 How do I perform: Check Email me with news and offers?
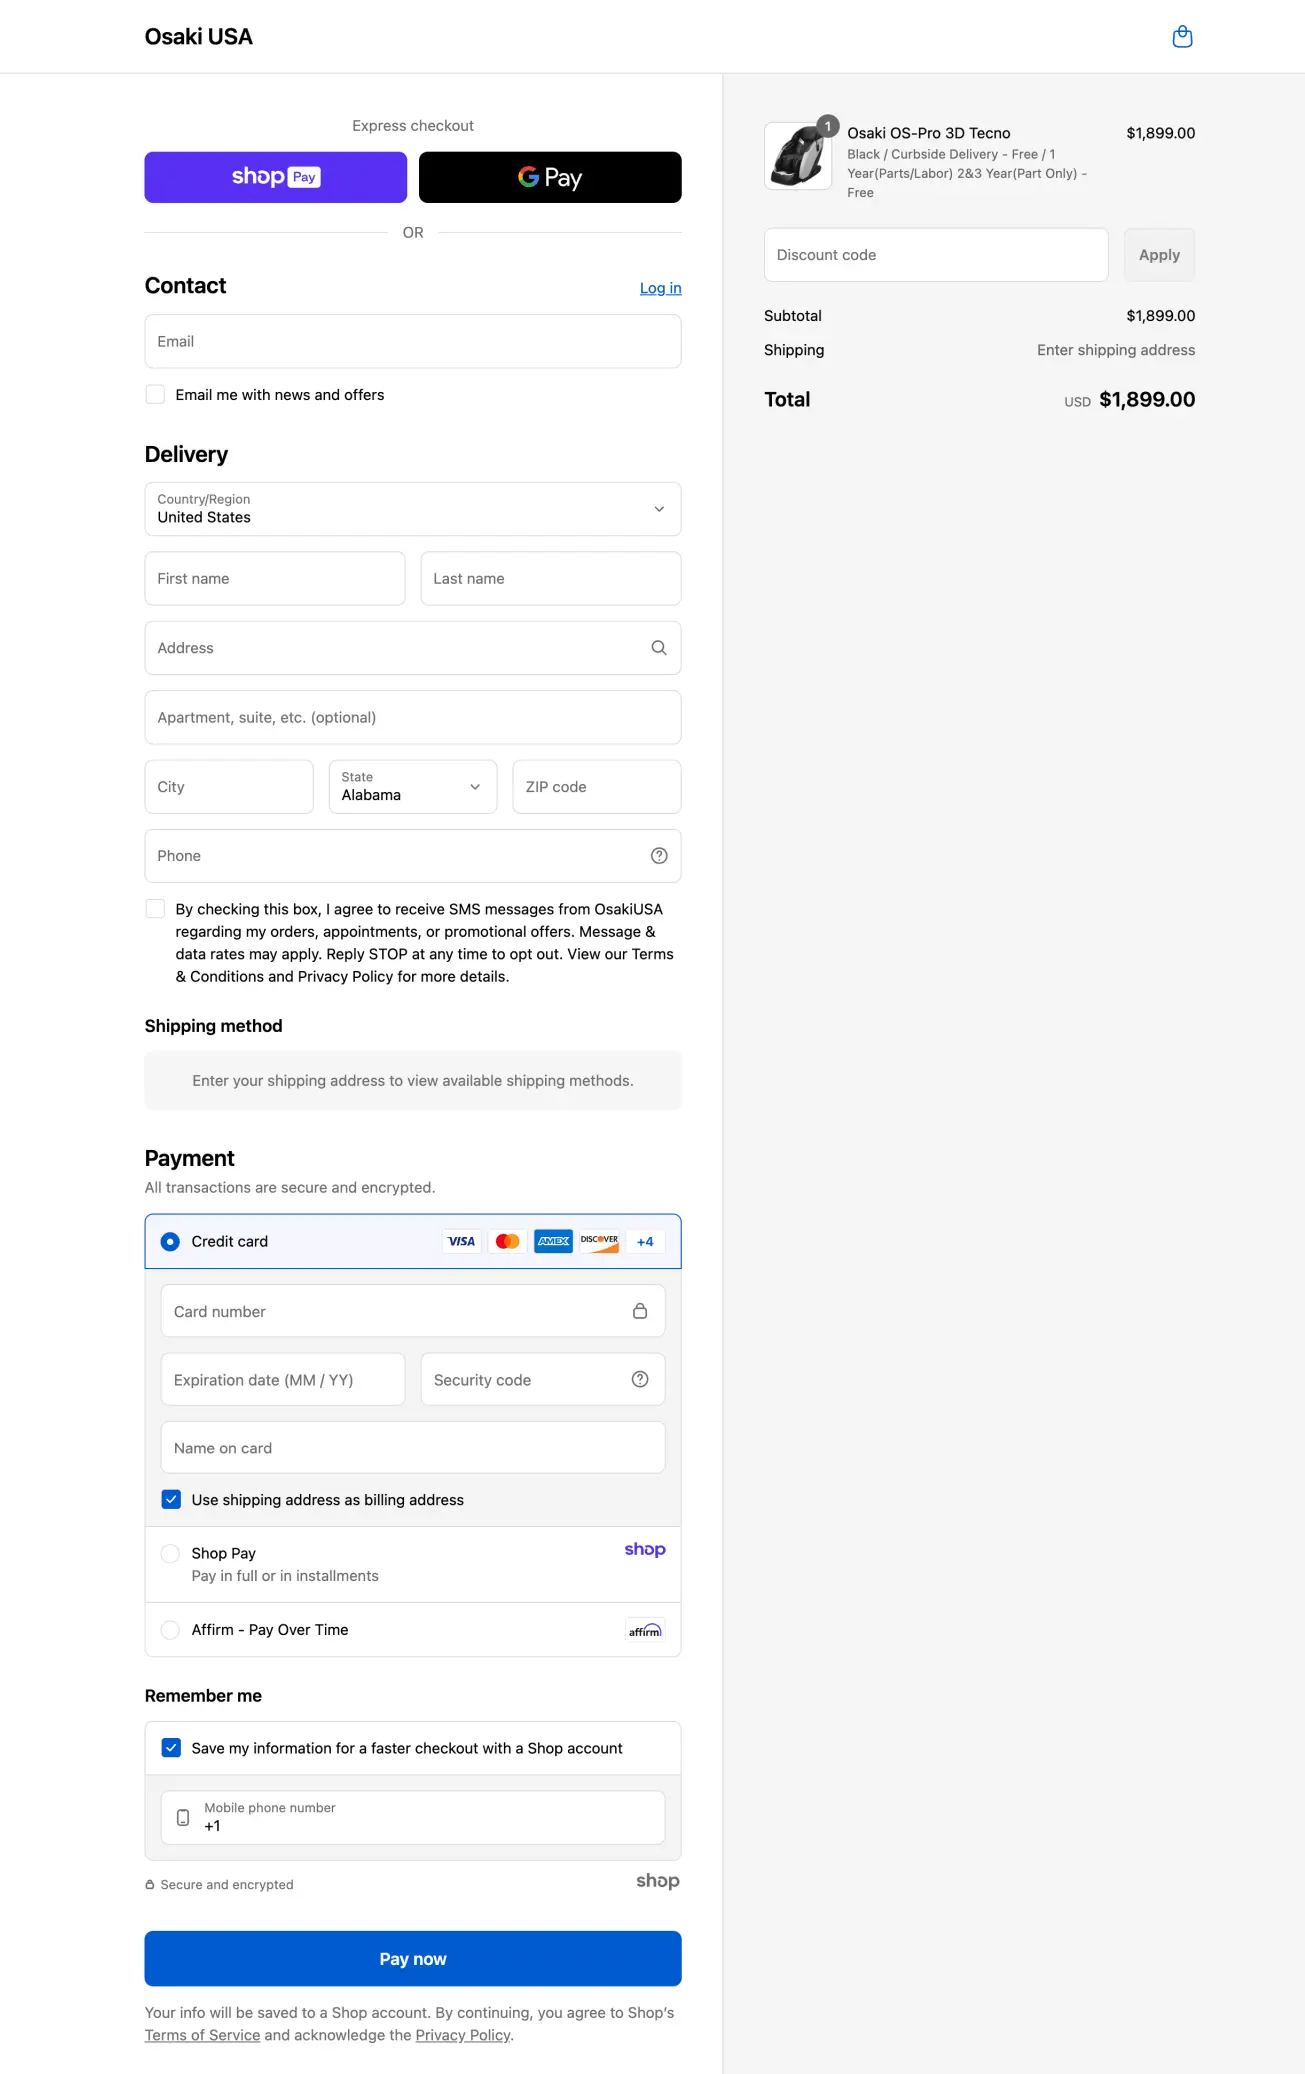156,395
